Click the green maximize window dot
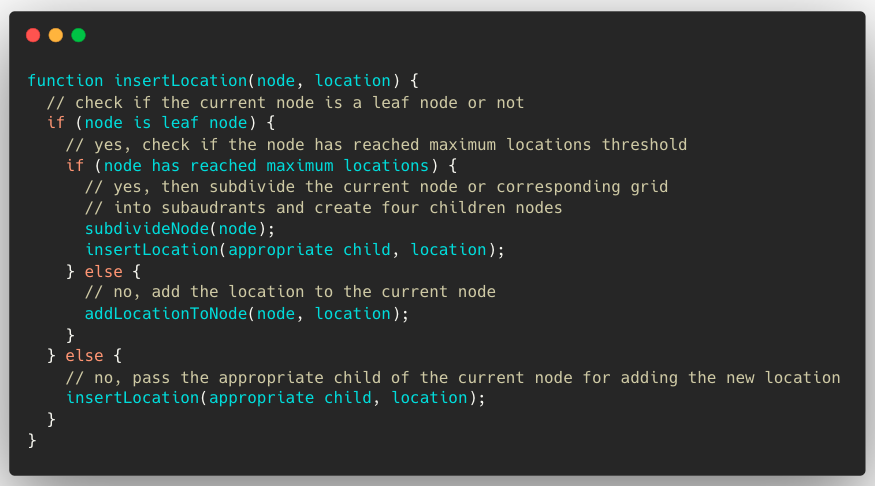 click(78, 35)
